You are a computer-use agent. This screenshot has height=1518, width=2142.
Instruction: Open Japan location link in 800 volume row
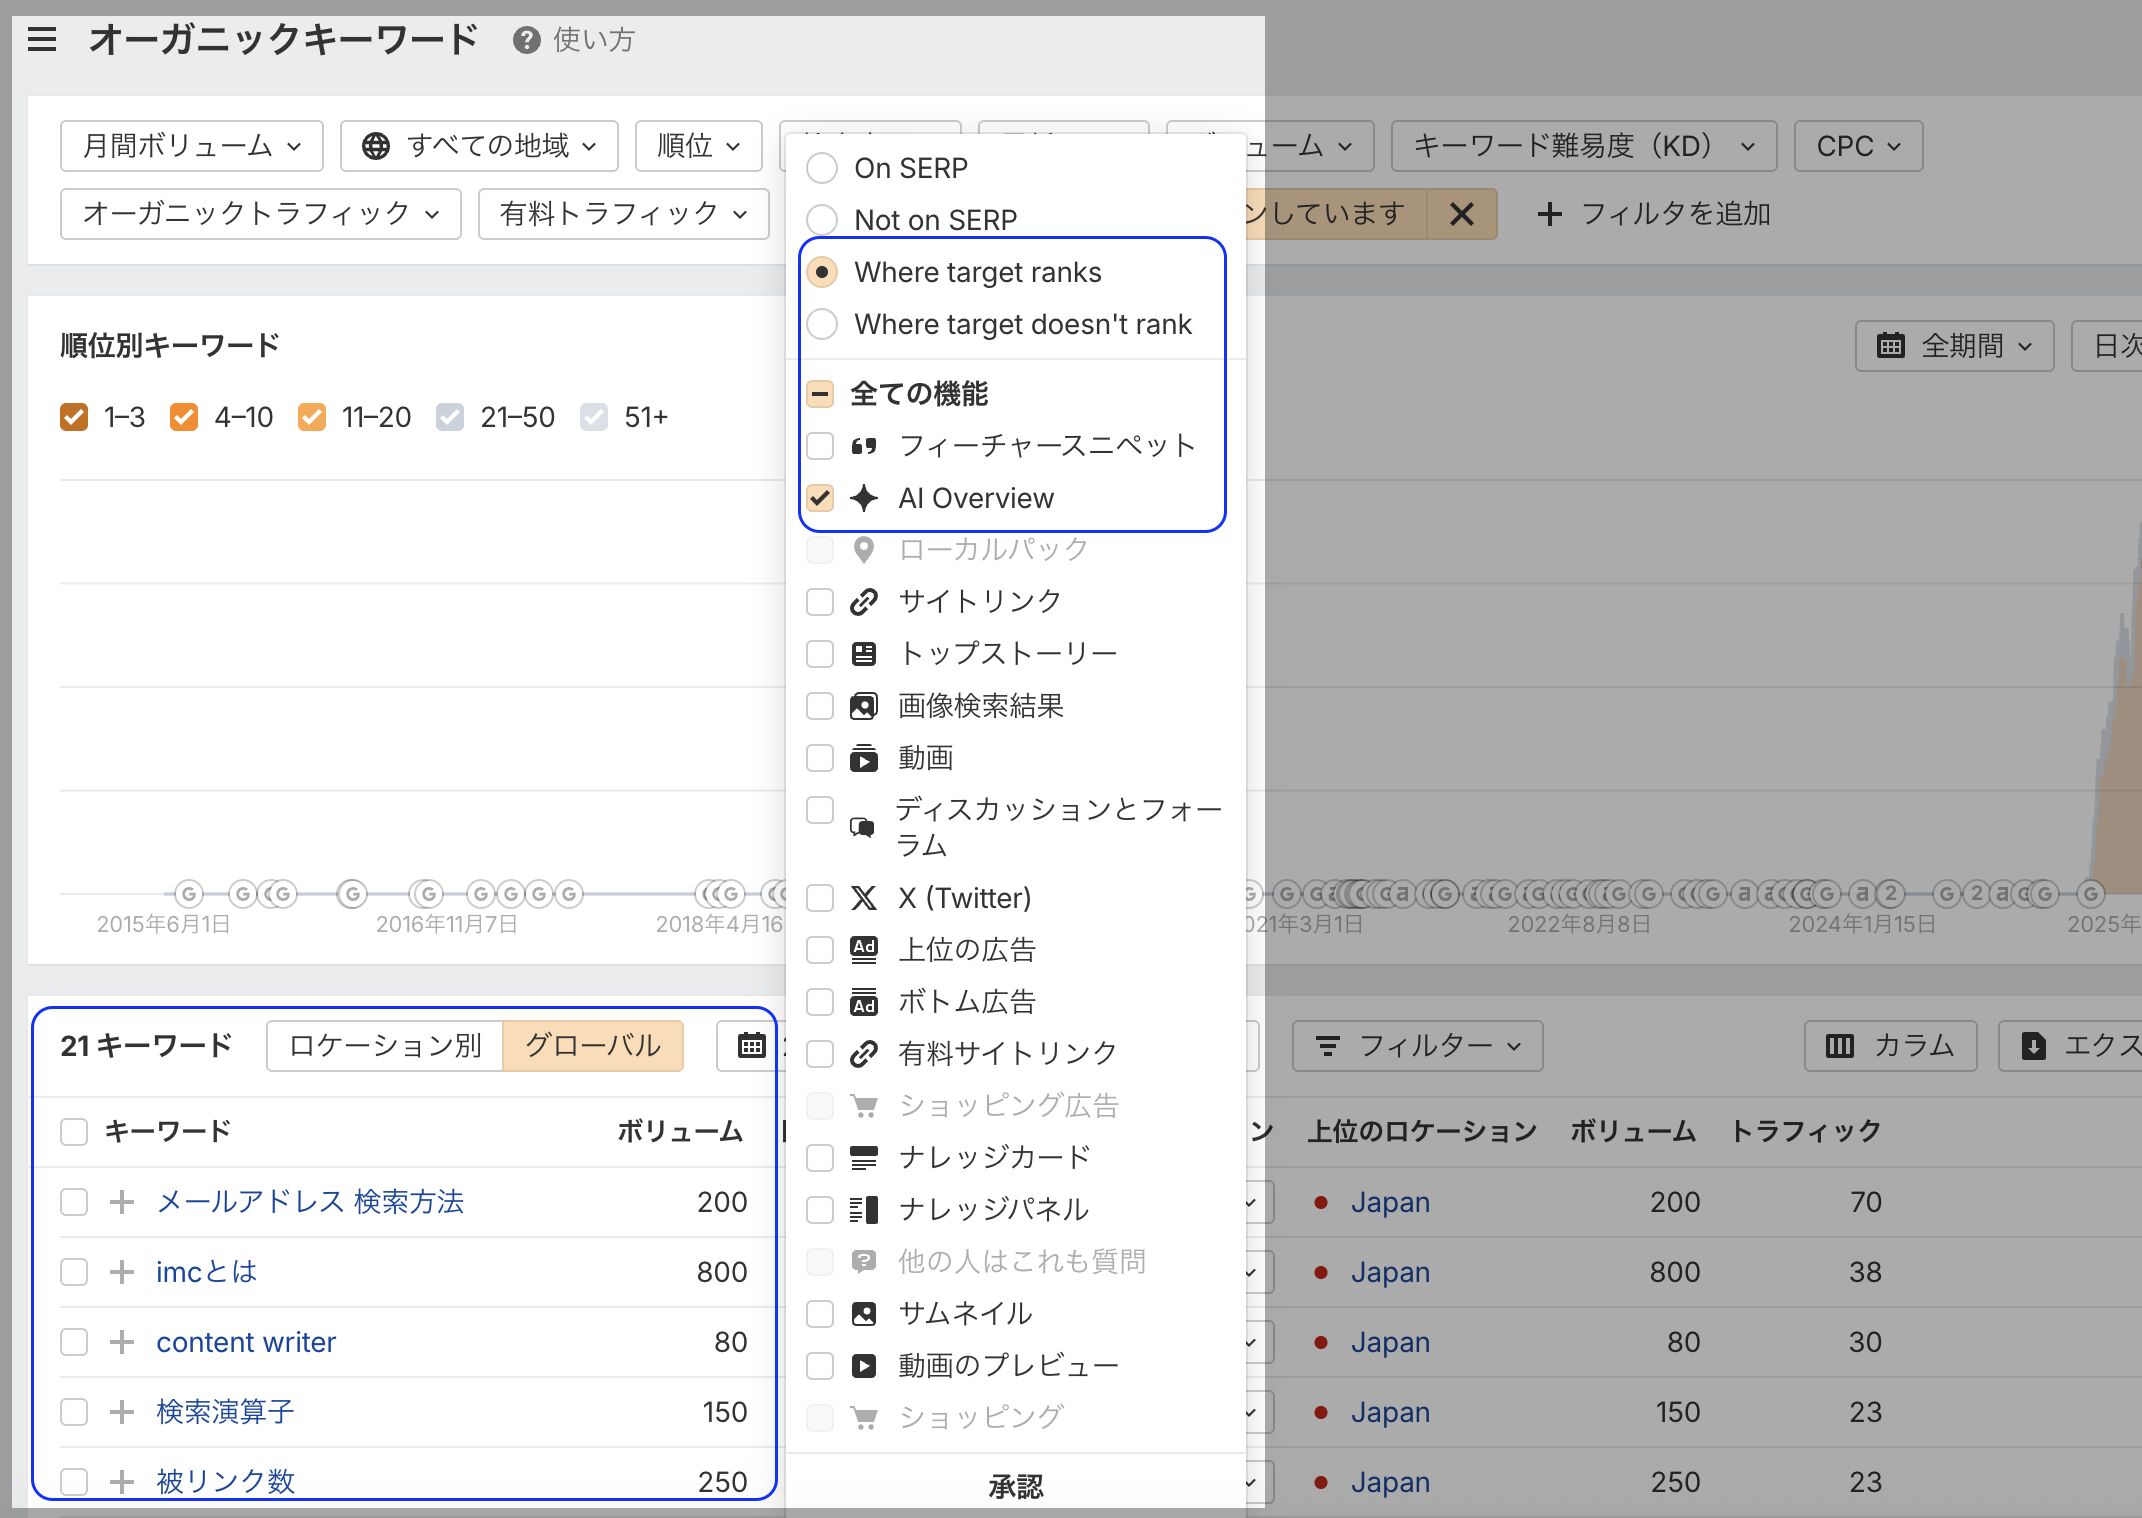coord(1390,1272)
